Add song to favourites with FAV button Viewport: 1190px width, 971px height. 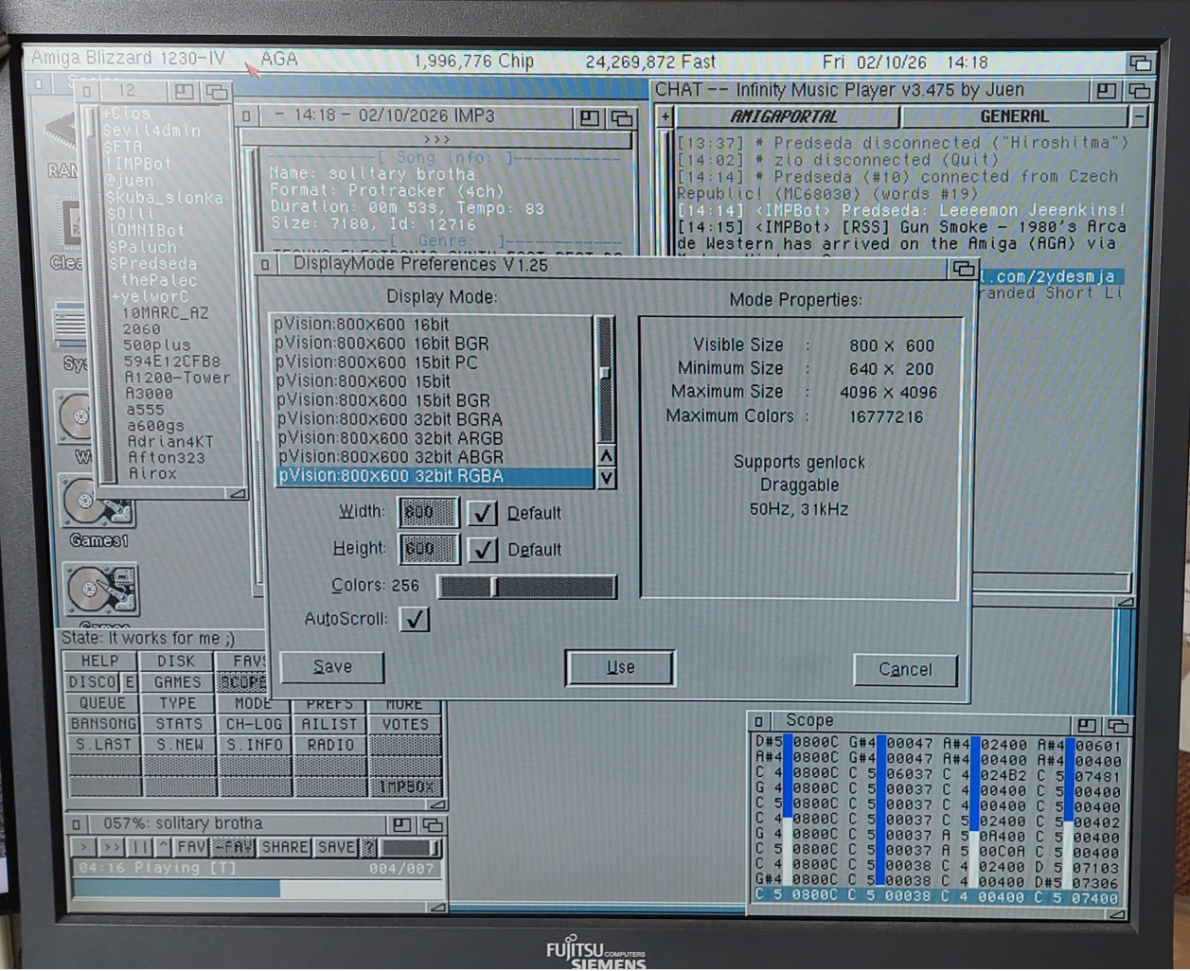point(192,846)
